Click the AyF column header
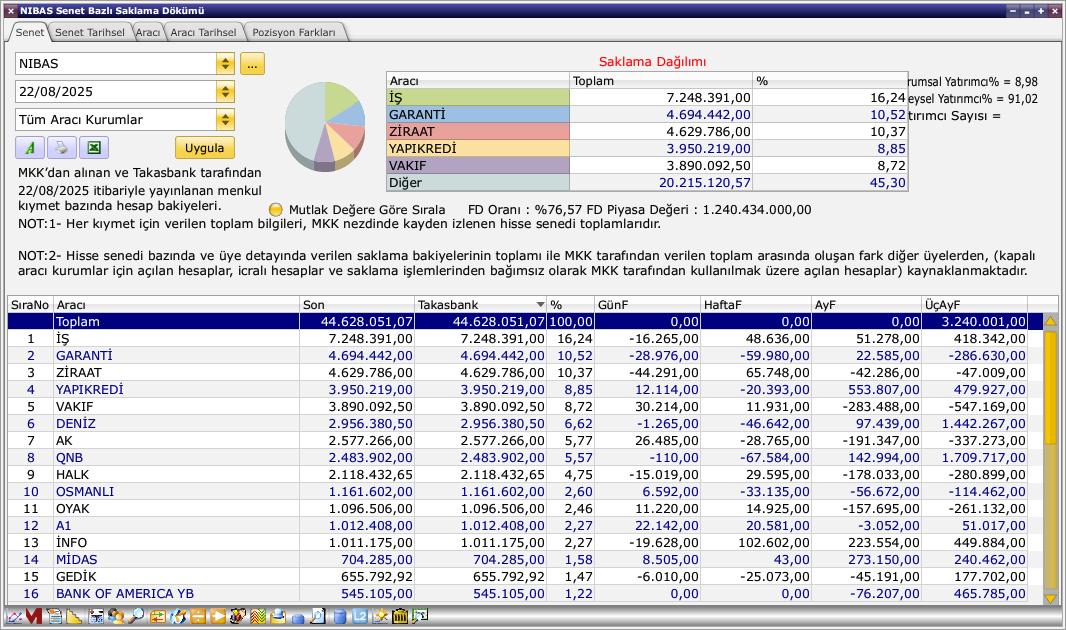 (866, 304)
